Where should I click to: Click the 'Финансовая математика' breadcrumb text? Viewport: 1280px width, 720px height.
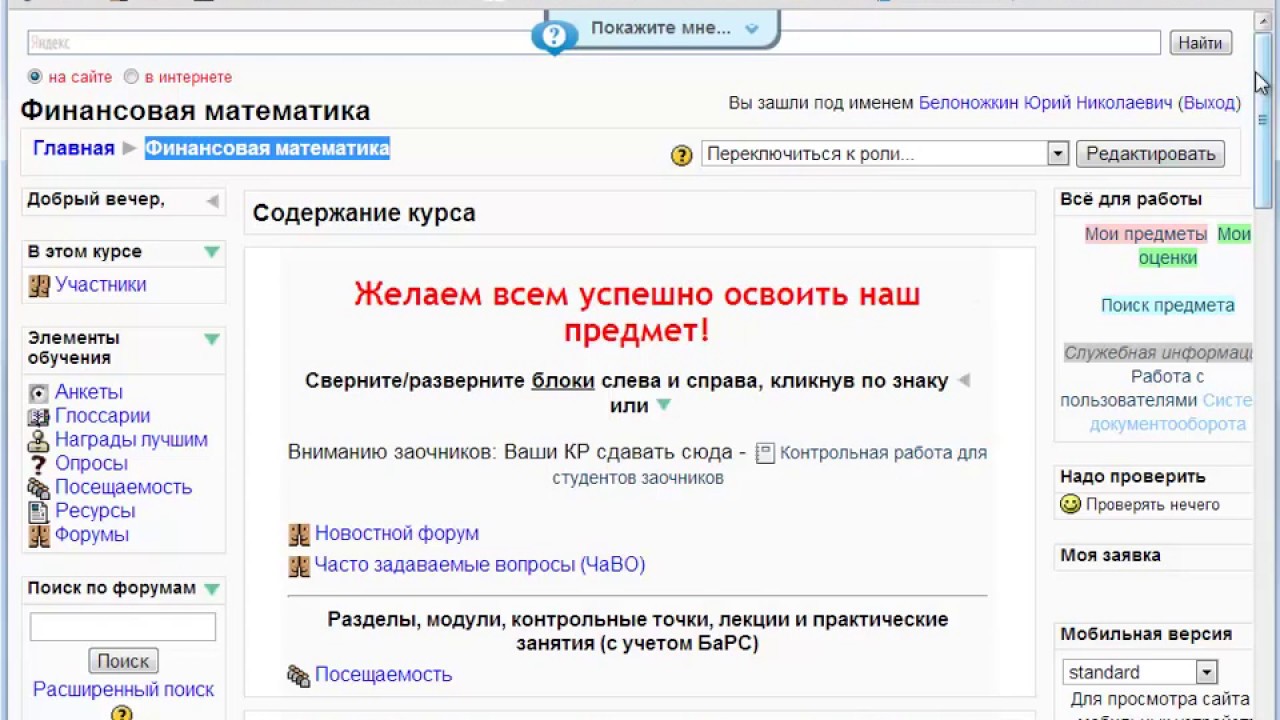pos(267,148)
